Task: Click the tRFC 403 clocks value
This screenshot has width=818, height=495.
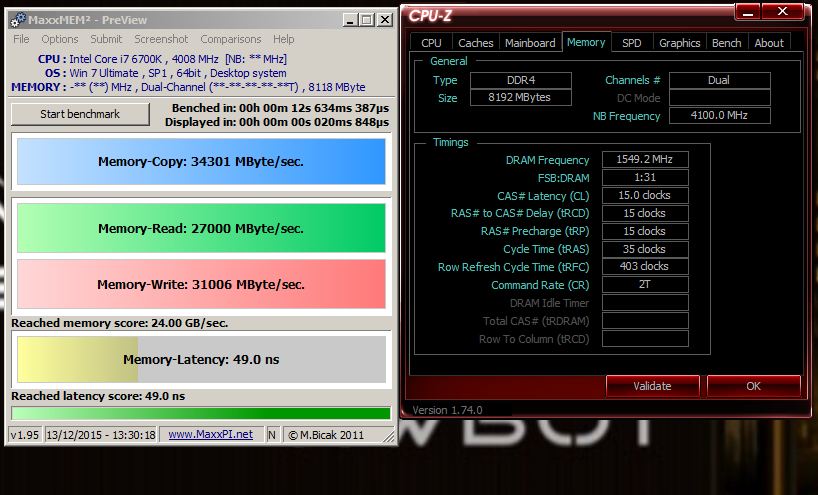Action: [x=645, y=266]
